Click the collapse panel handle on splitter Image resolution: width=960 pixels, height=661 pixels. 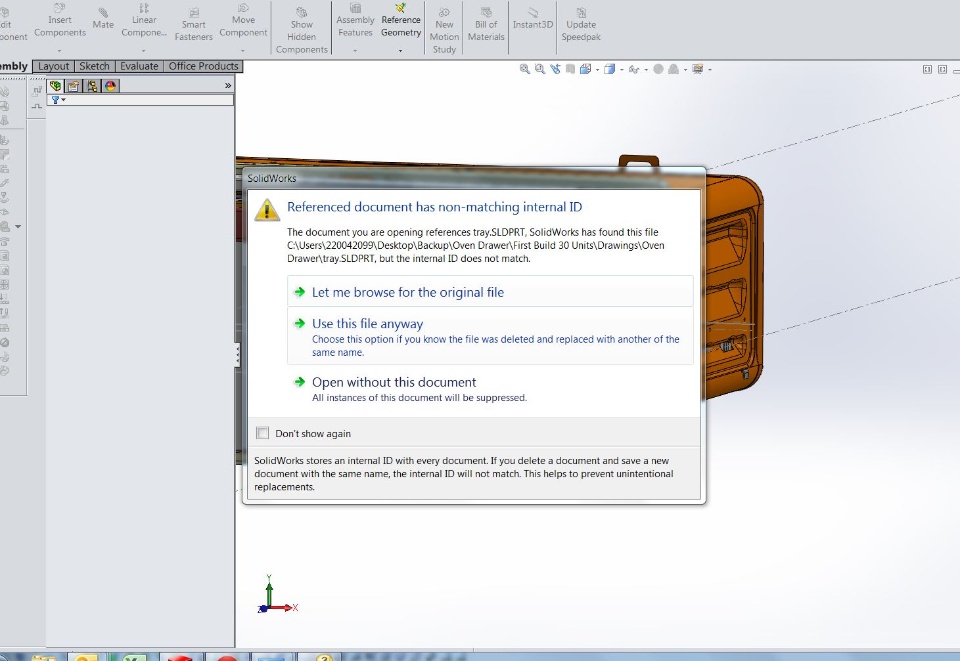click(x=238, y=355)
